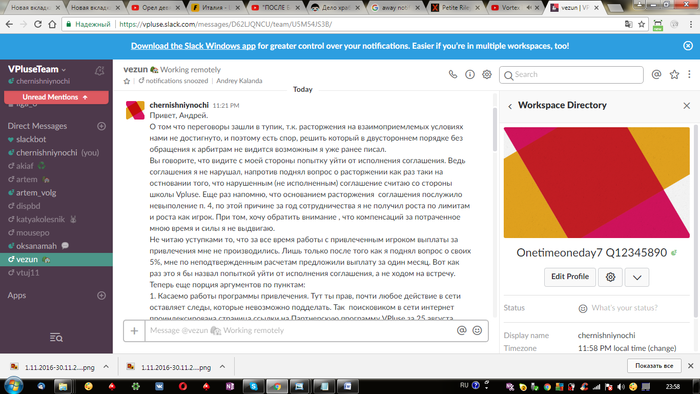Go to Chrome home page
This screenshot has width=700, height=394.
(52, 24)
